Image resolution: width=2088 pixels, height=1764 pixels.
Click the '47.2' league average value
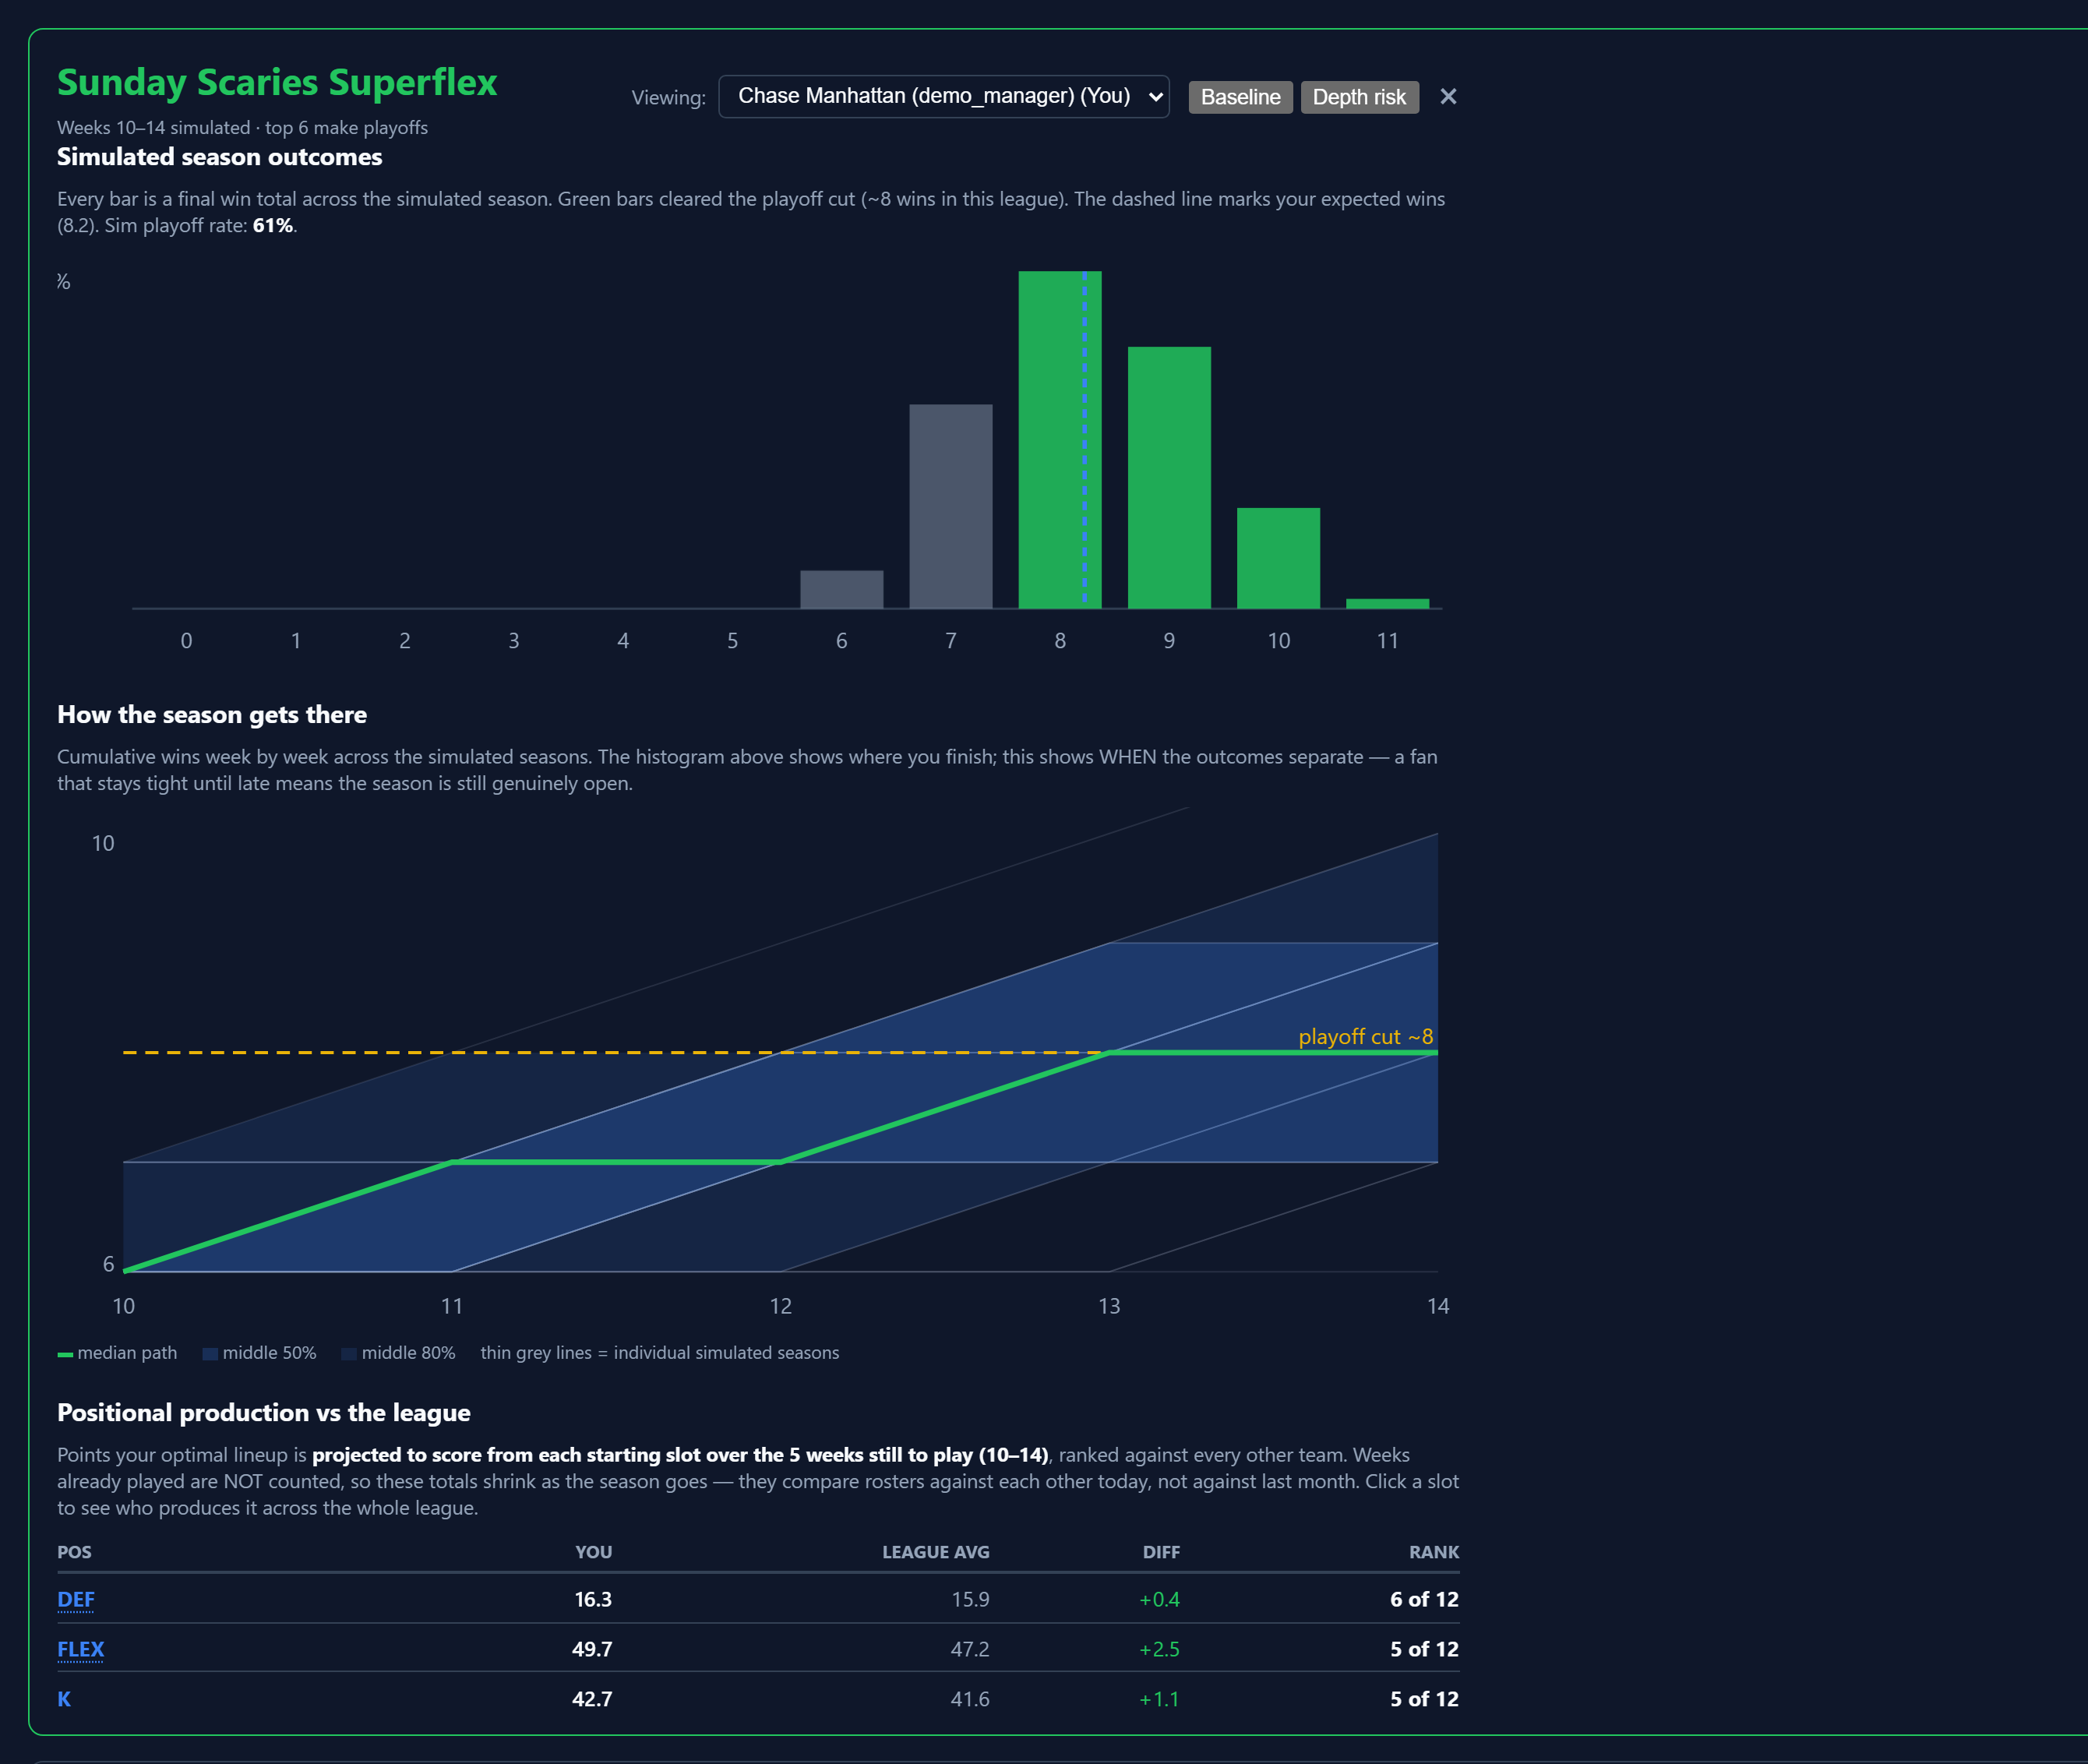[970, 1649]
